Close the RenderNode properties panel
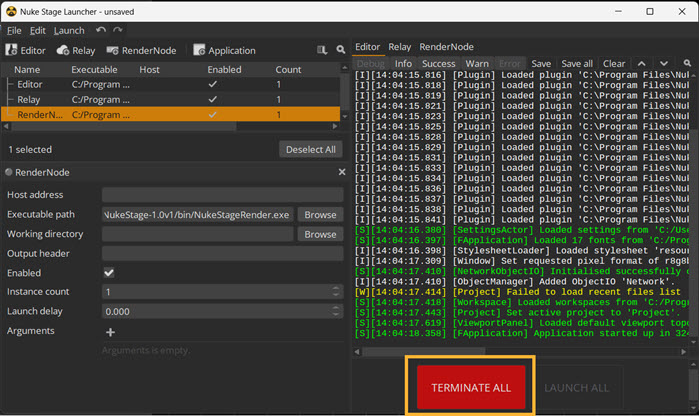Screen dimensions: 699x417 coord(341,172)
